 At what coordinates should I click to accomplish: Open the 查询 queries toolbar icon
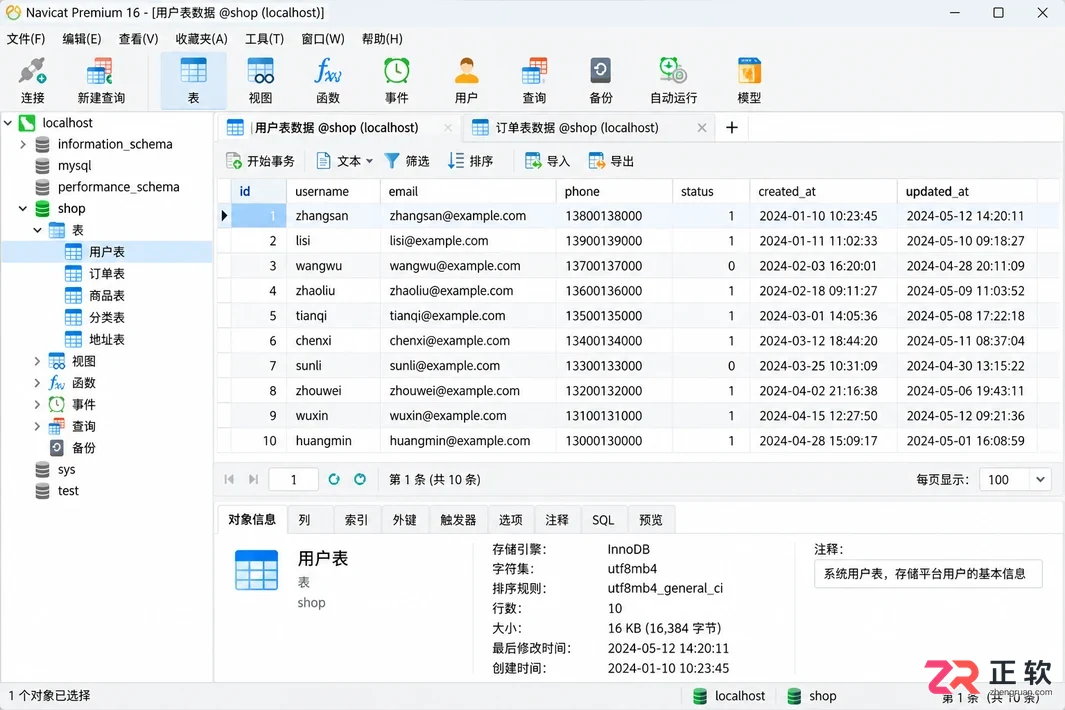tap(534, 80)
